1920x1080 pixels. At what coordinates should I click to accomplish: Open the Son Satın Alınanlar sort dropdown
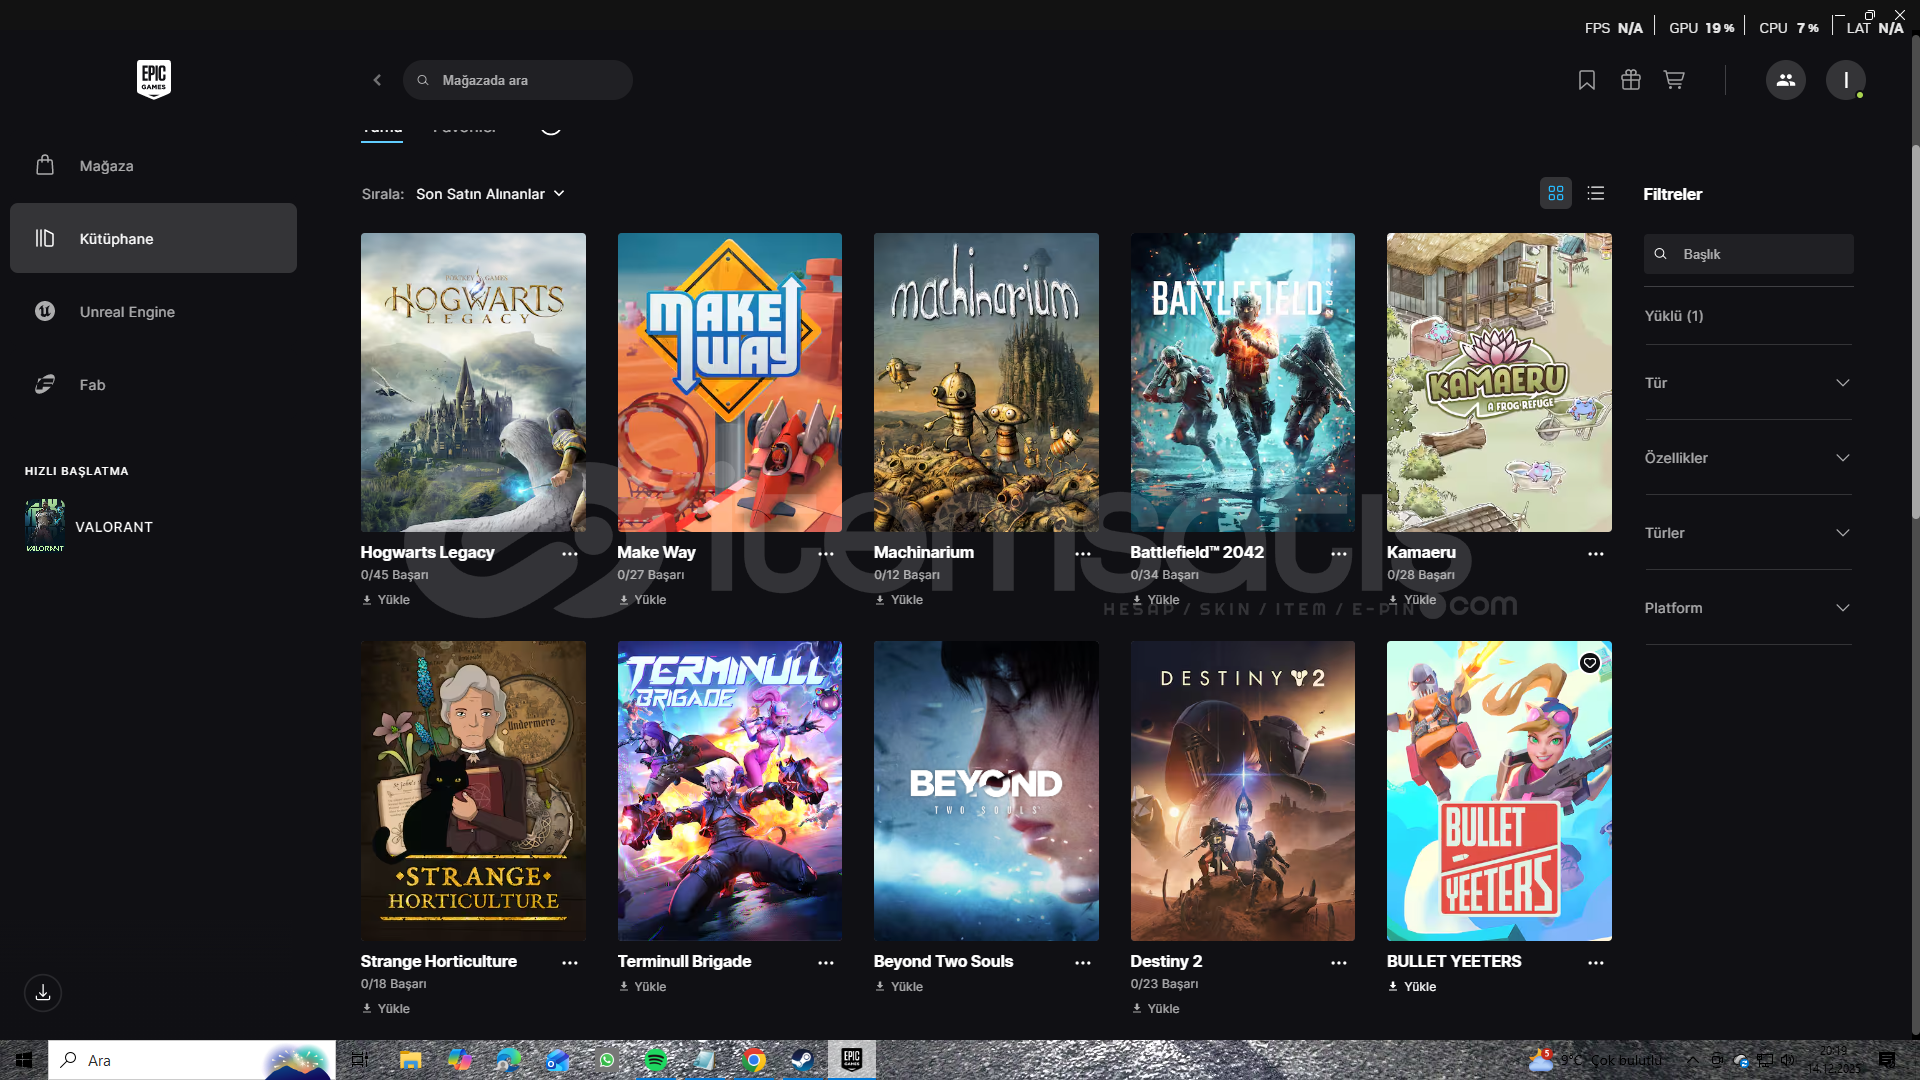[x=490, y=194]
